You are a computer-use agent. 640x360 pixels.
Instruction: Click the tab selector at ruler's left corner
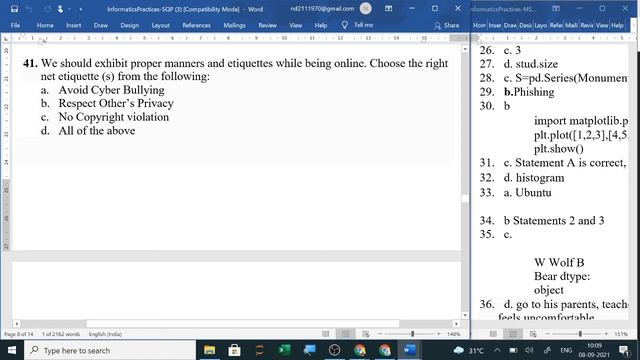(x=6, y=38)
